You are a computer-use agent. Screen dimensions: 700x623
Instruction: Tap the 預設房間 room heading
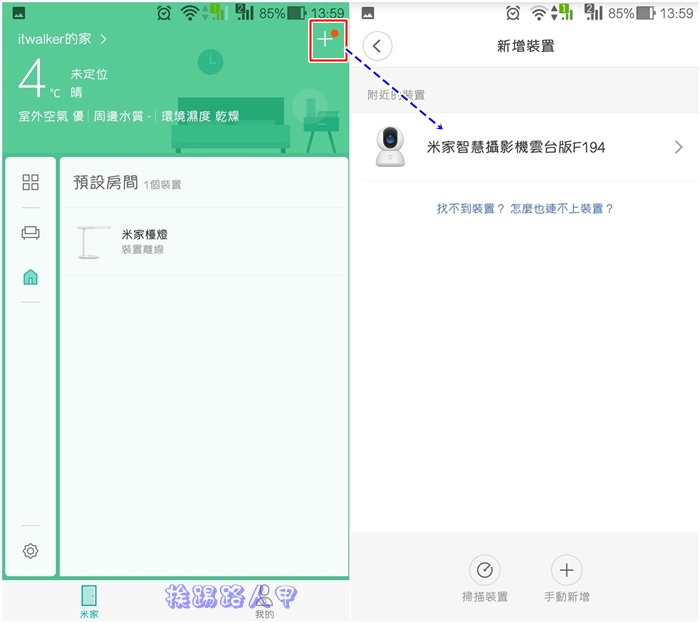106,182
